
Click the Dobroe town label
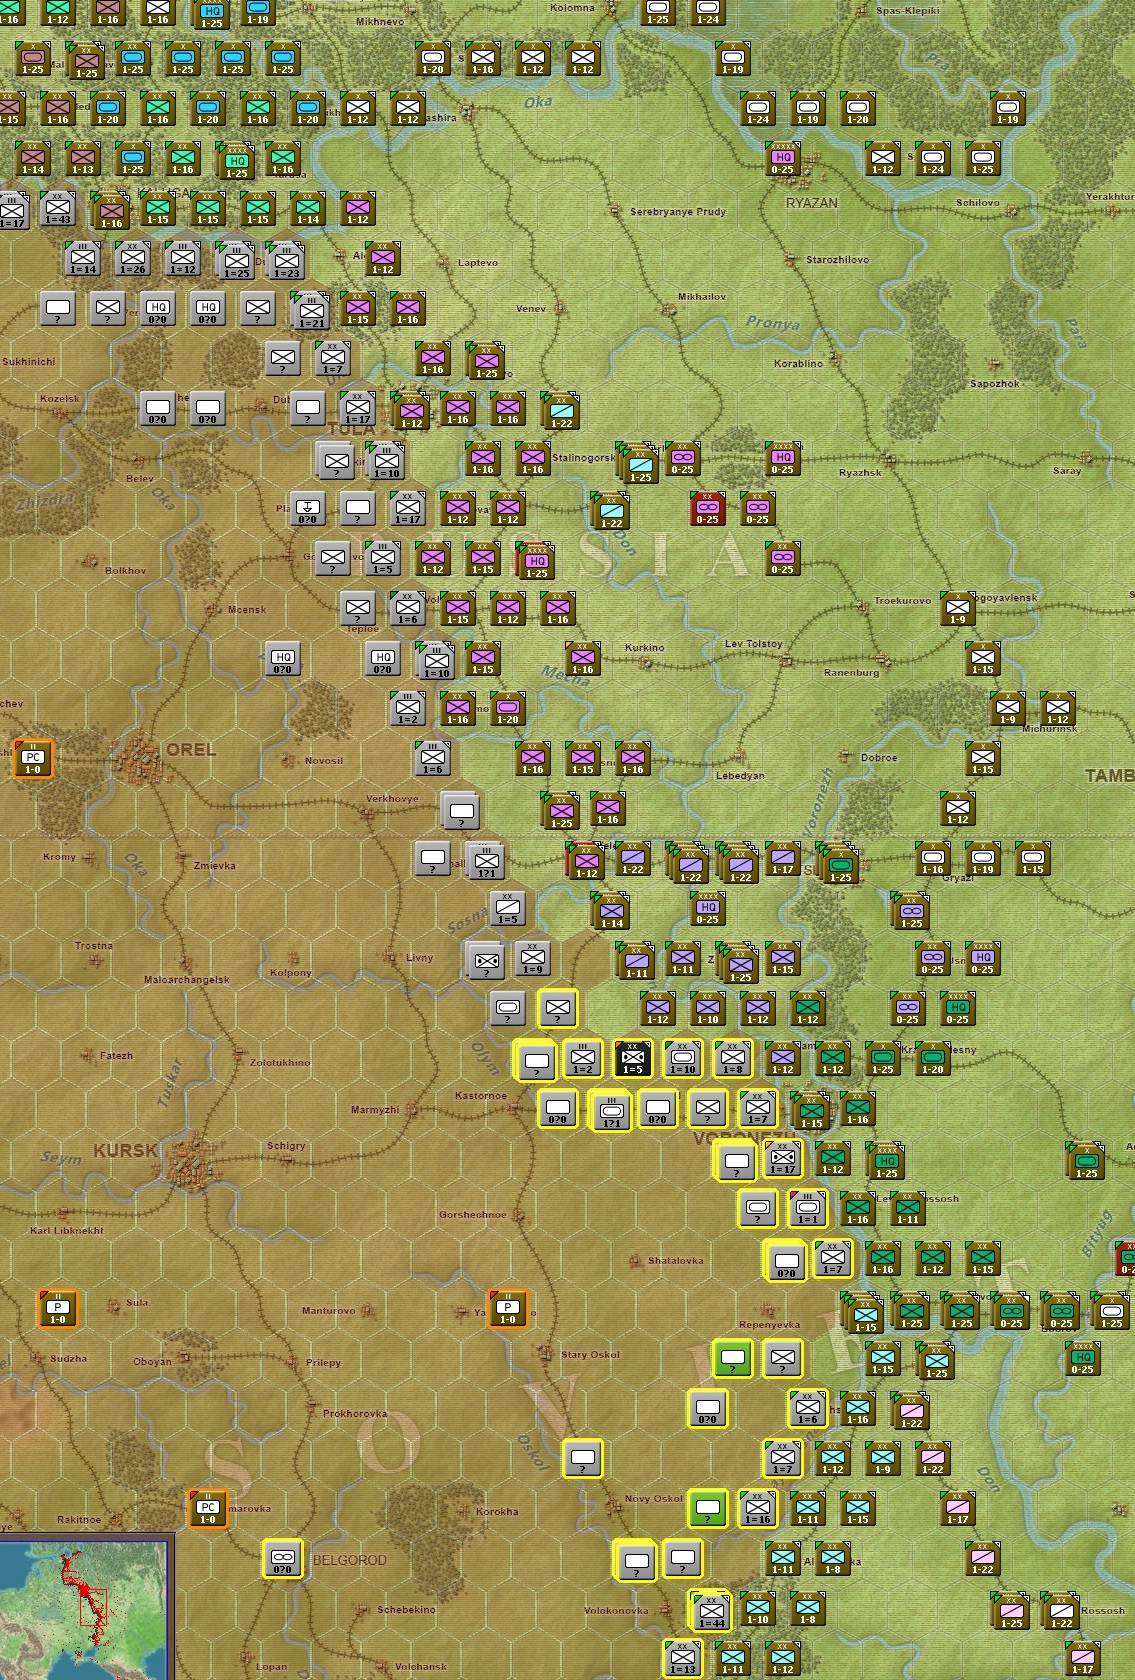point(879,757)
